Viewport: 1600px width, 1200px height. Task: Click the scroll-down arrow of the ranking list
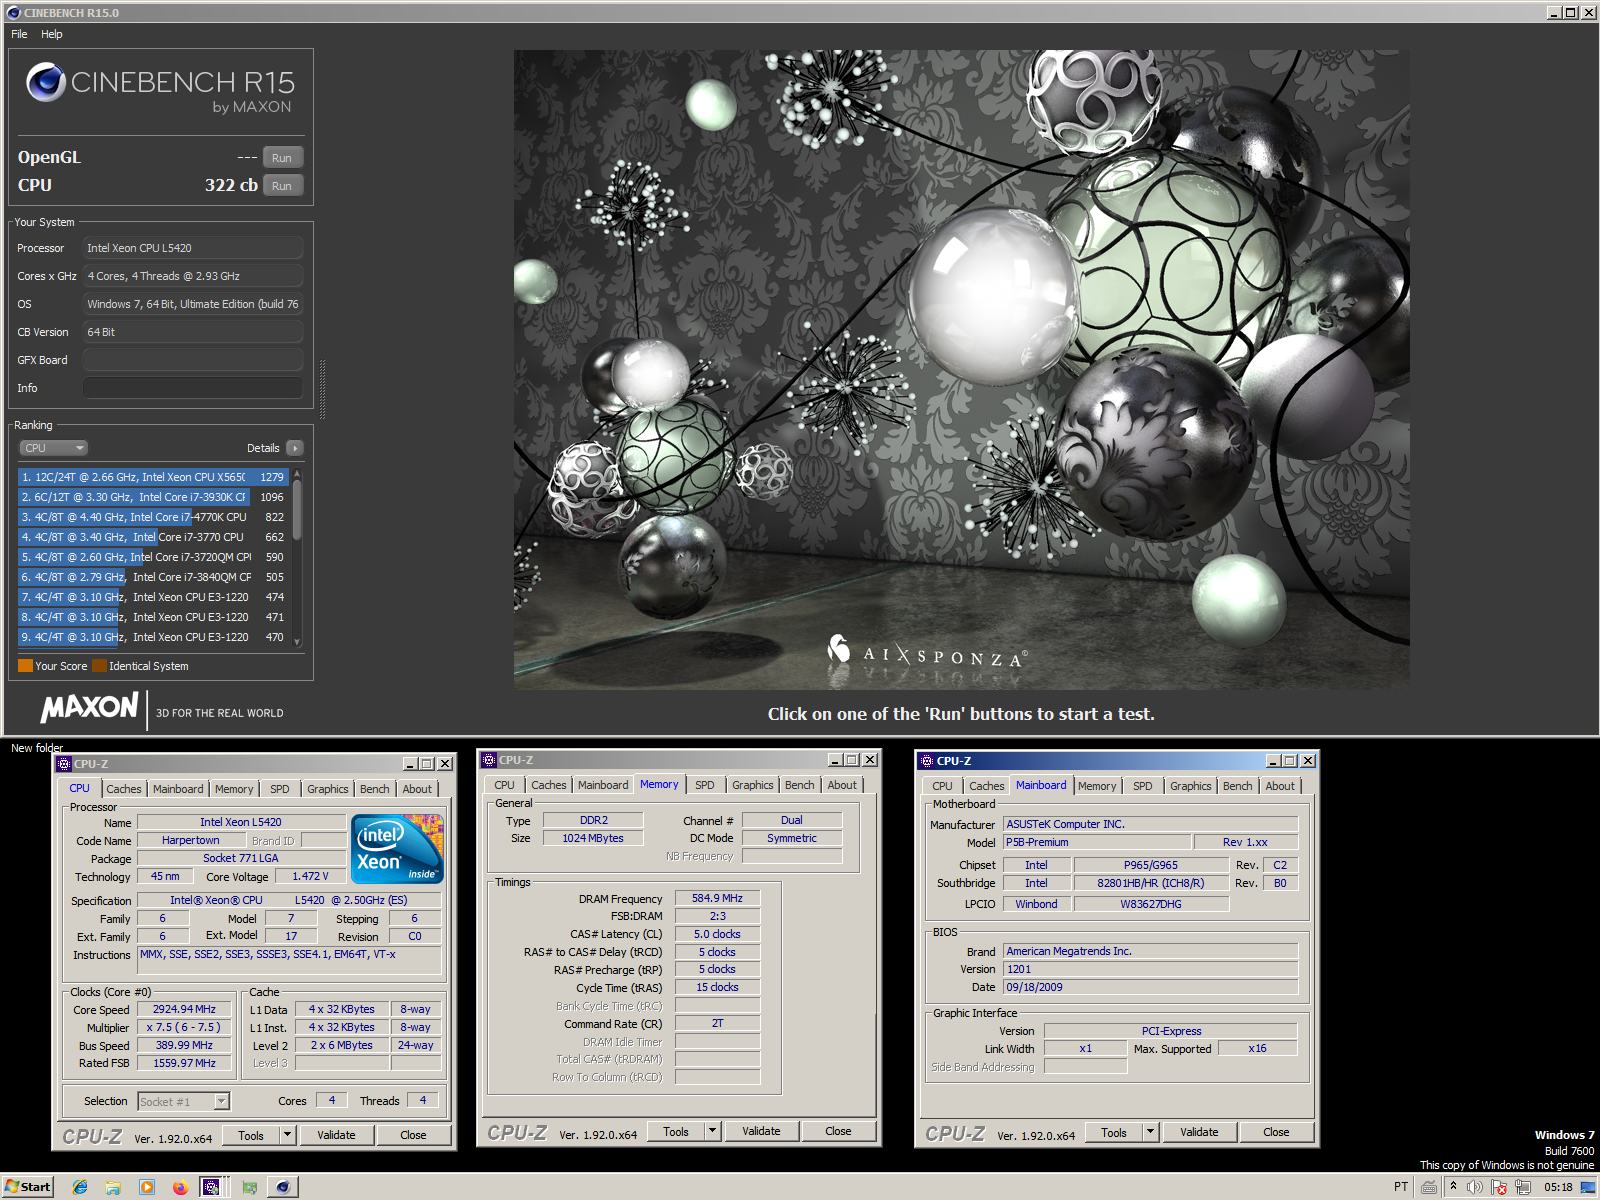[297, 642]
